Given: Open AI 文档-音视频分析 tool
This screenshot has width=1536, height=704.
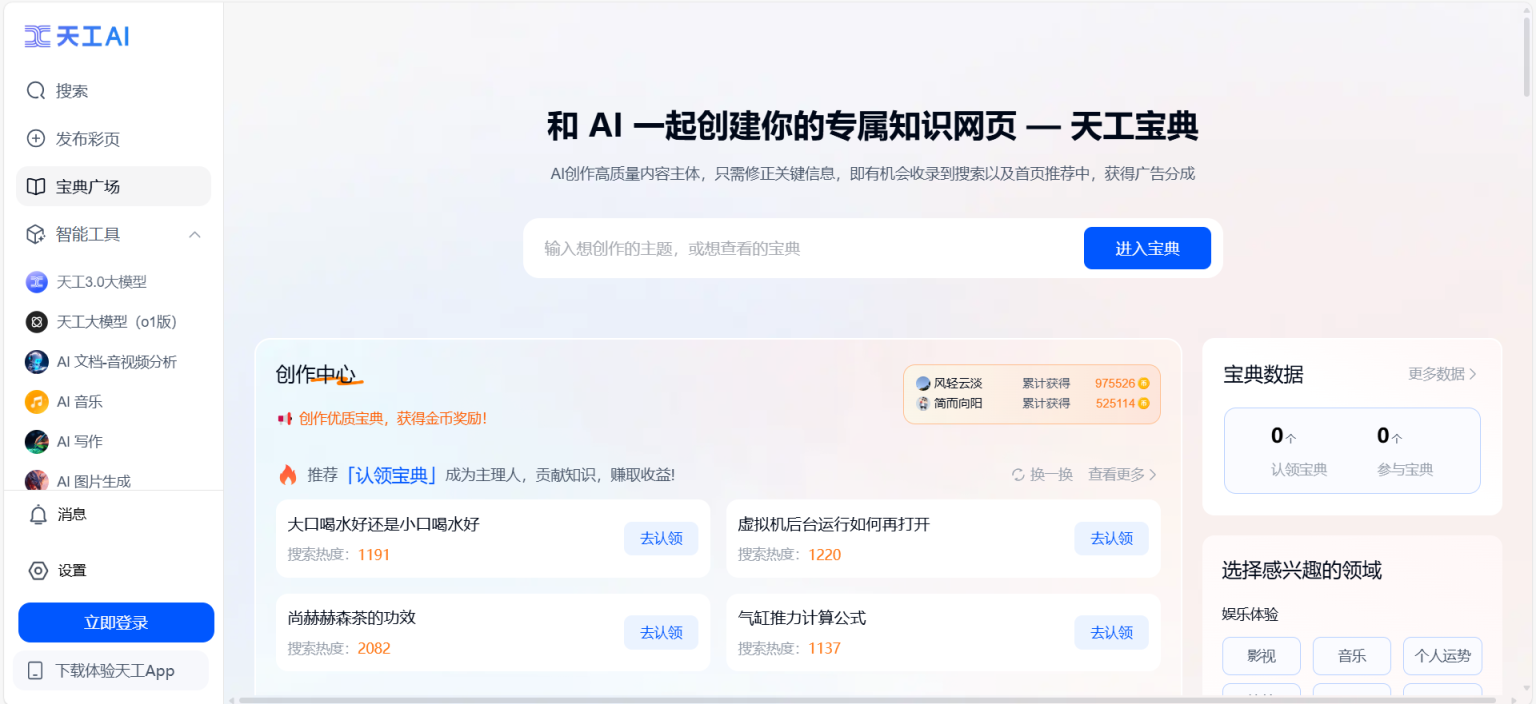Looking at the screenshot, I should coord(115,362).
